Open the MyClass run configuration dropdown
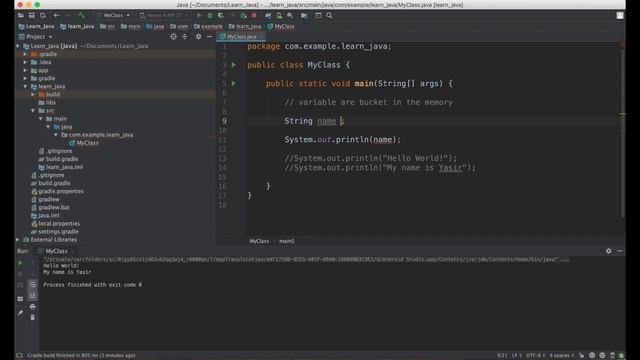 113,16
